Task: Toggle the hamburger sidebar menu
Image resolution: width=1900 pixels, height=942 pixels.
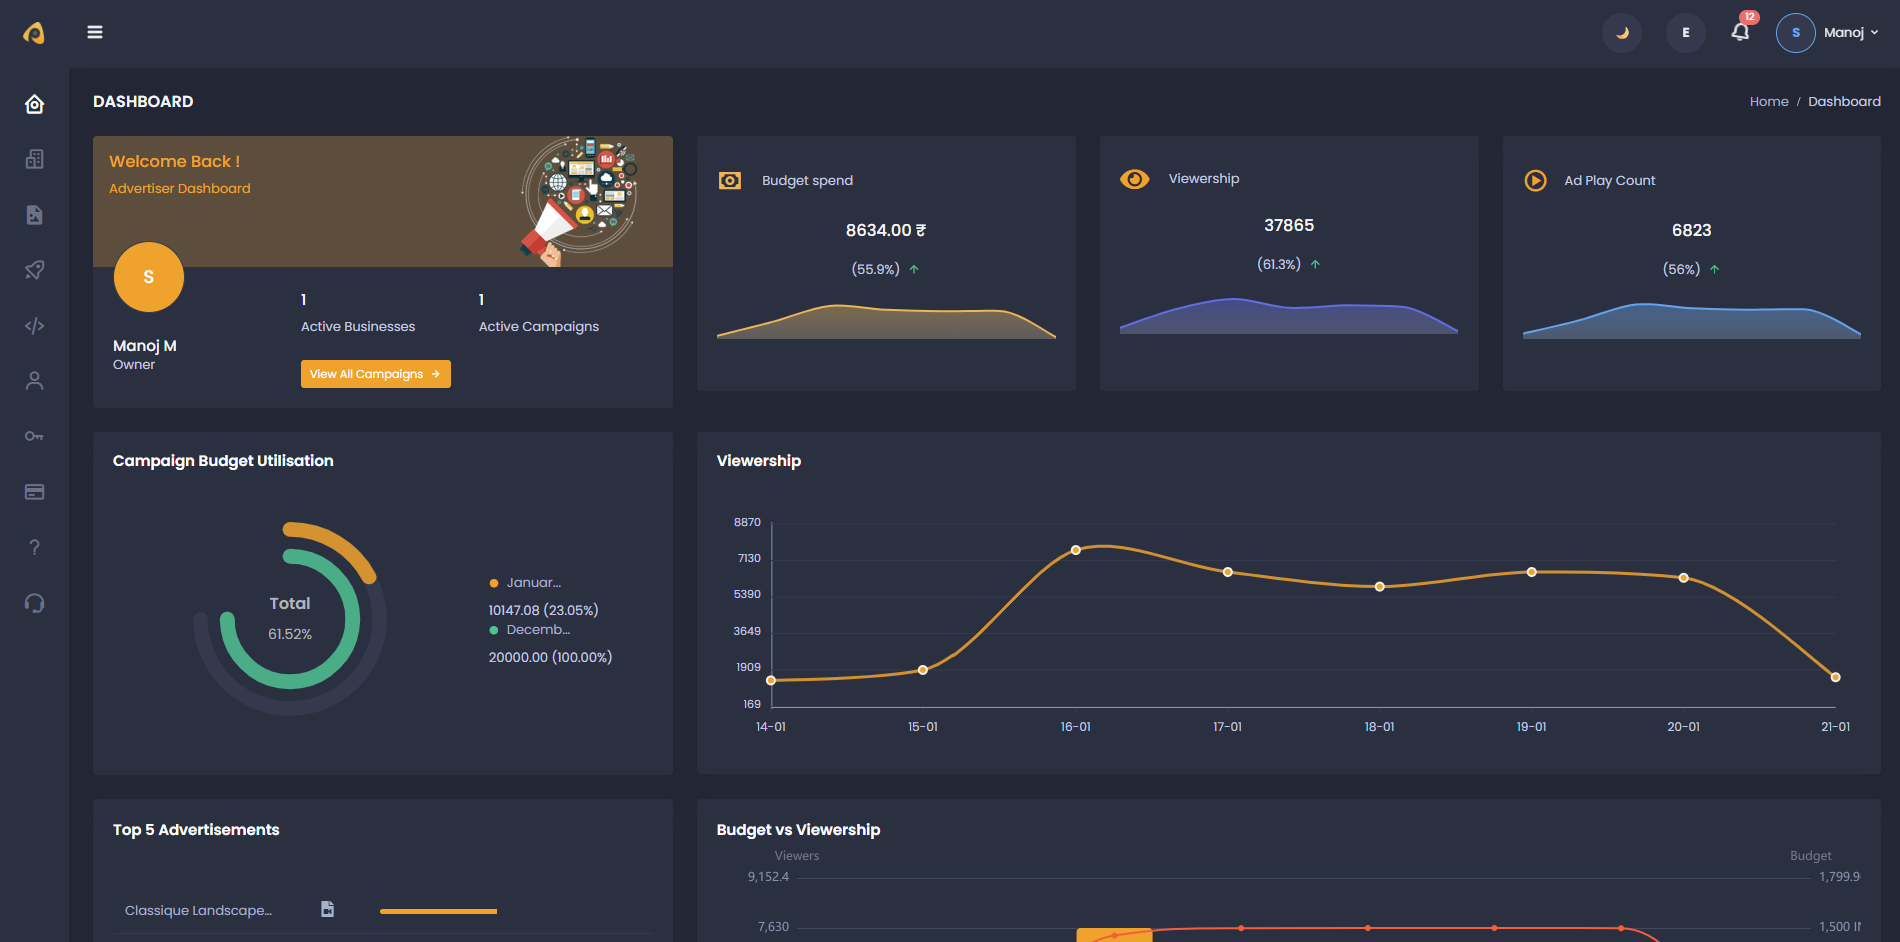Action: tap(95, 32)
